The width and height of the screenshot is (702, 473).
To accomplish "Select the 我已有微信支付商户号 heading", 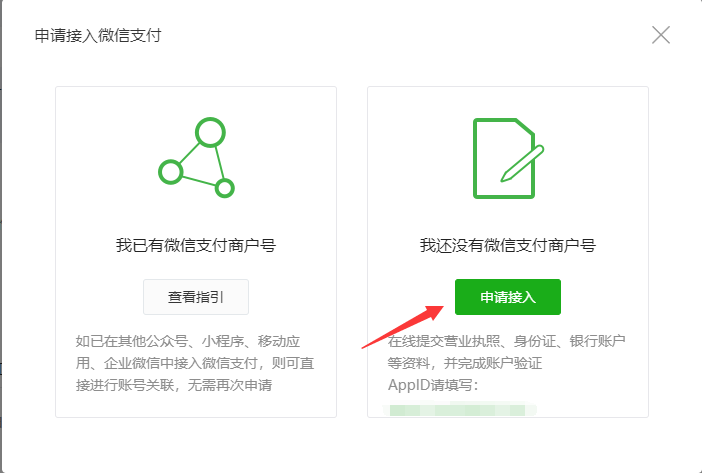I will click(x=196, y=245).
